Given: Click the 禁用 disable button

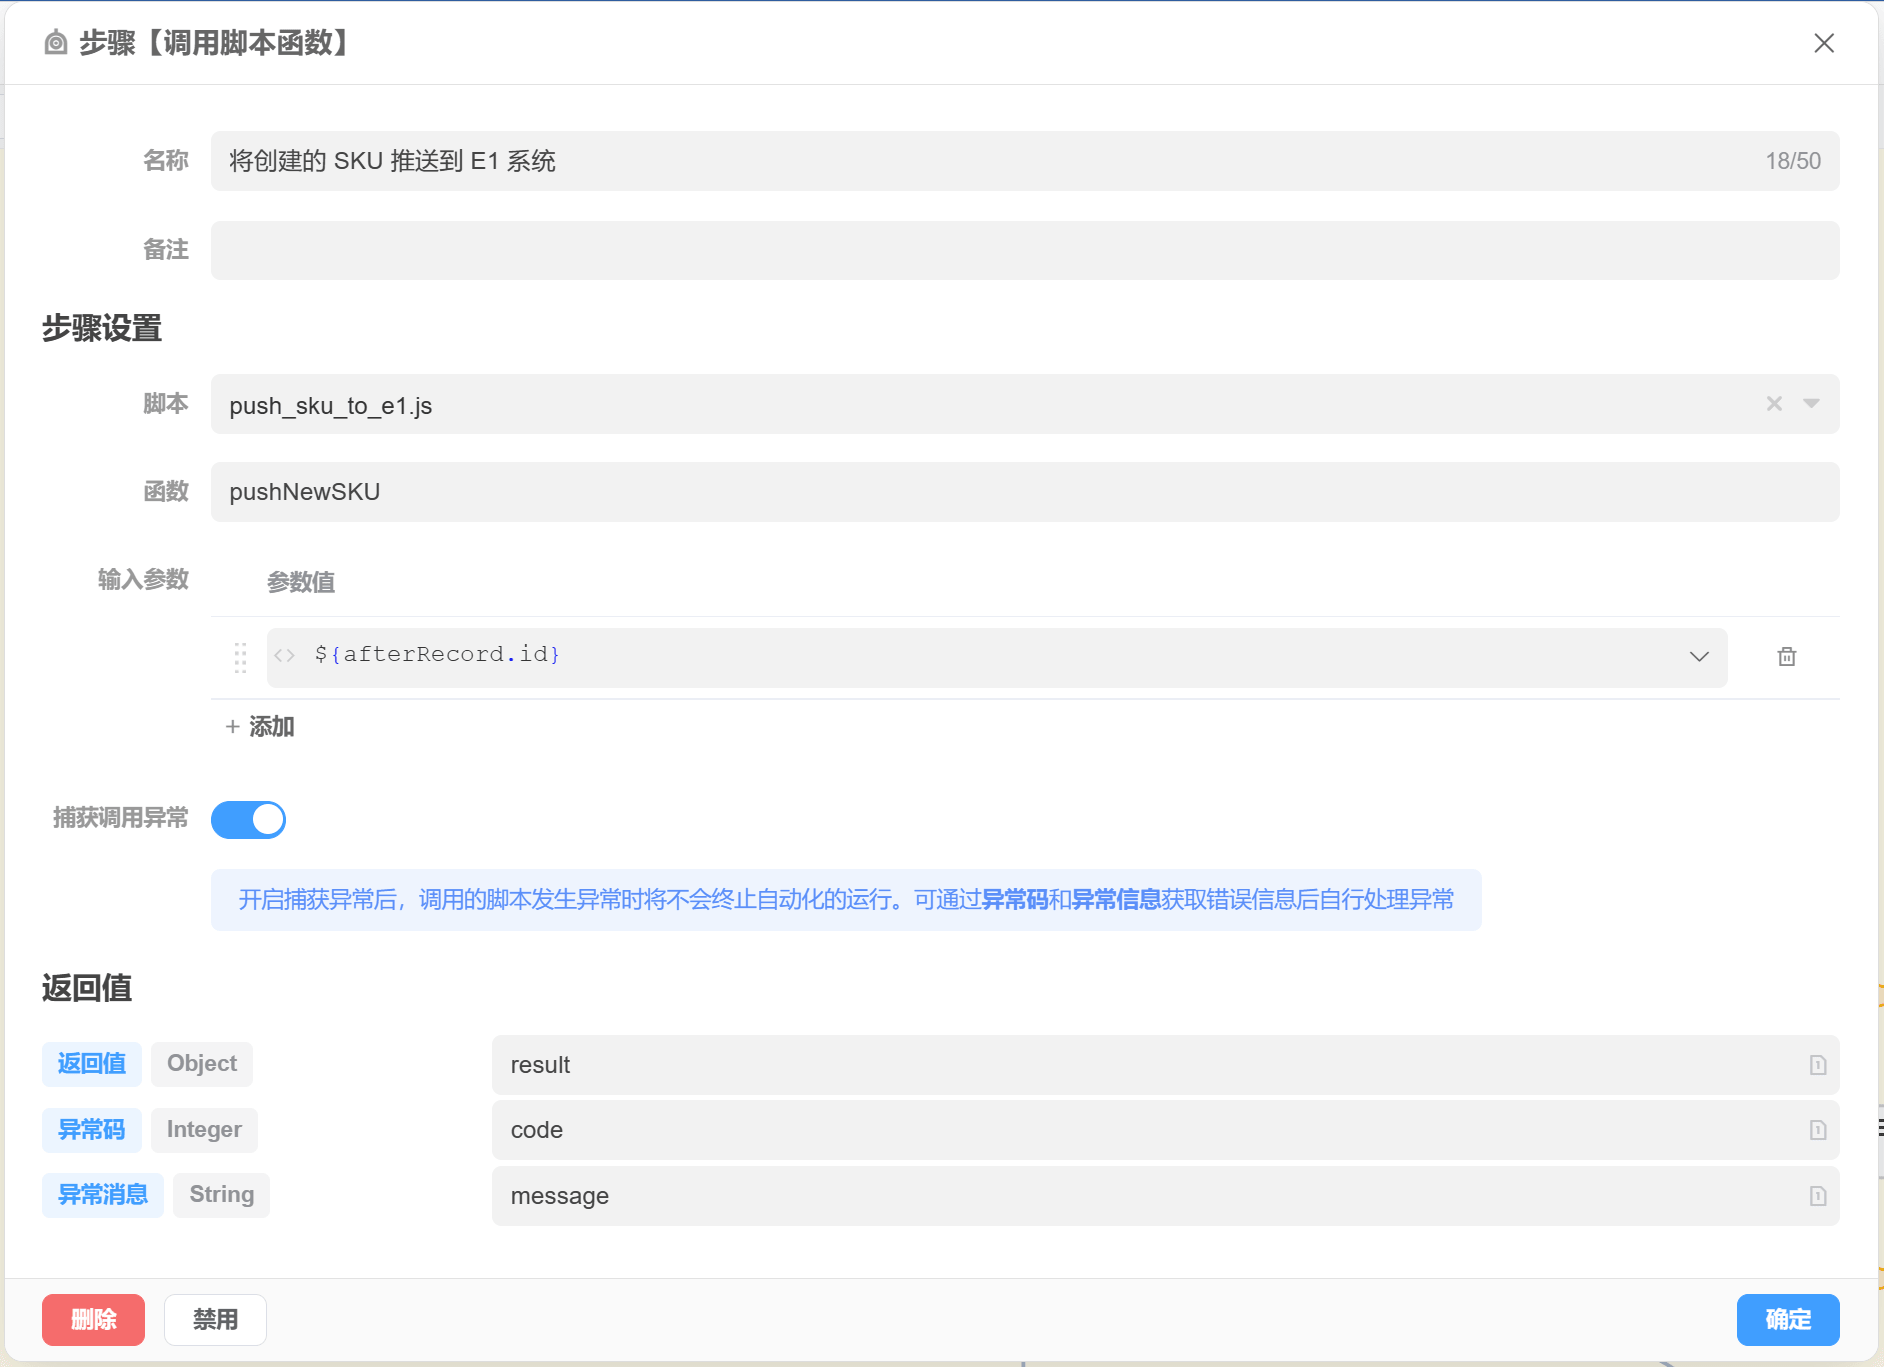Looking at the screenshot, I should (215, 1320).
